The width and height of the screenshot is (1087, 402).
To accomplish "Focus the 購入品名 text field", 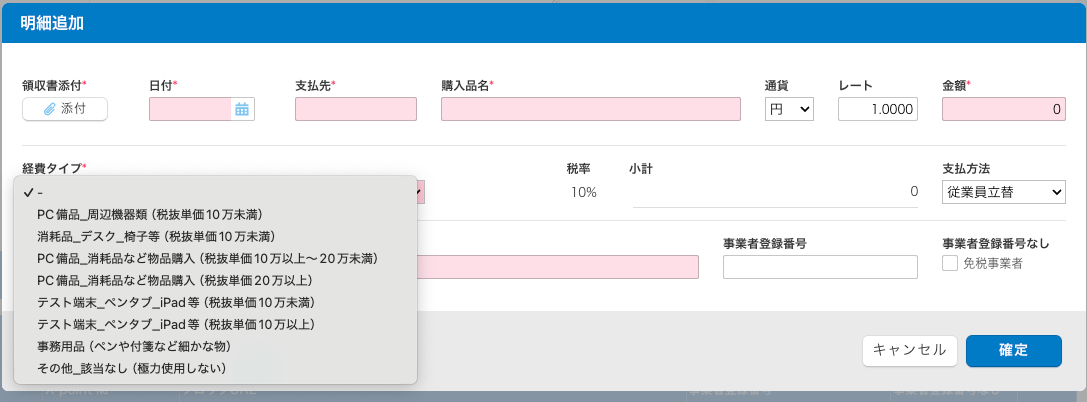I will click(590, 109).
